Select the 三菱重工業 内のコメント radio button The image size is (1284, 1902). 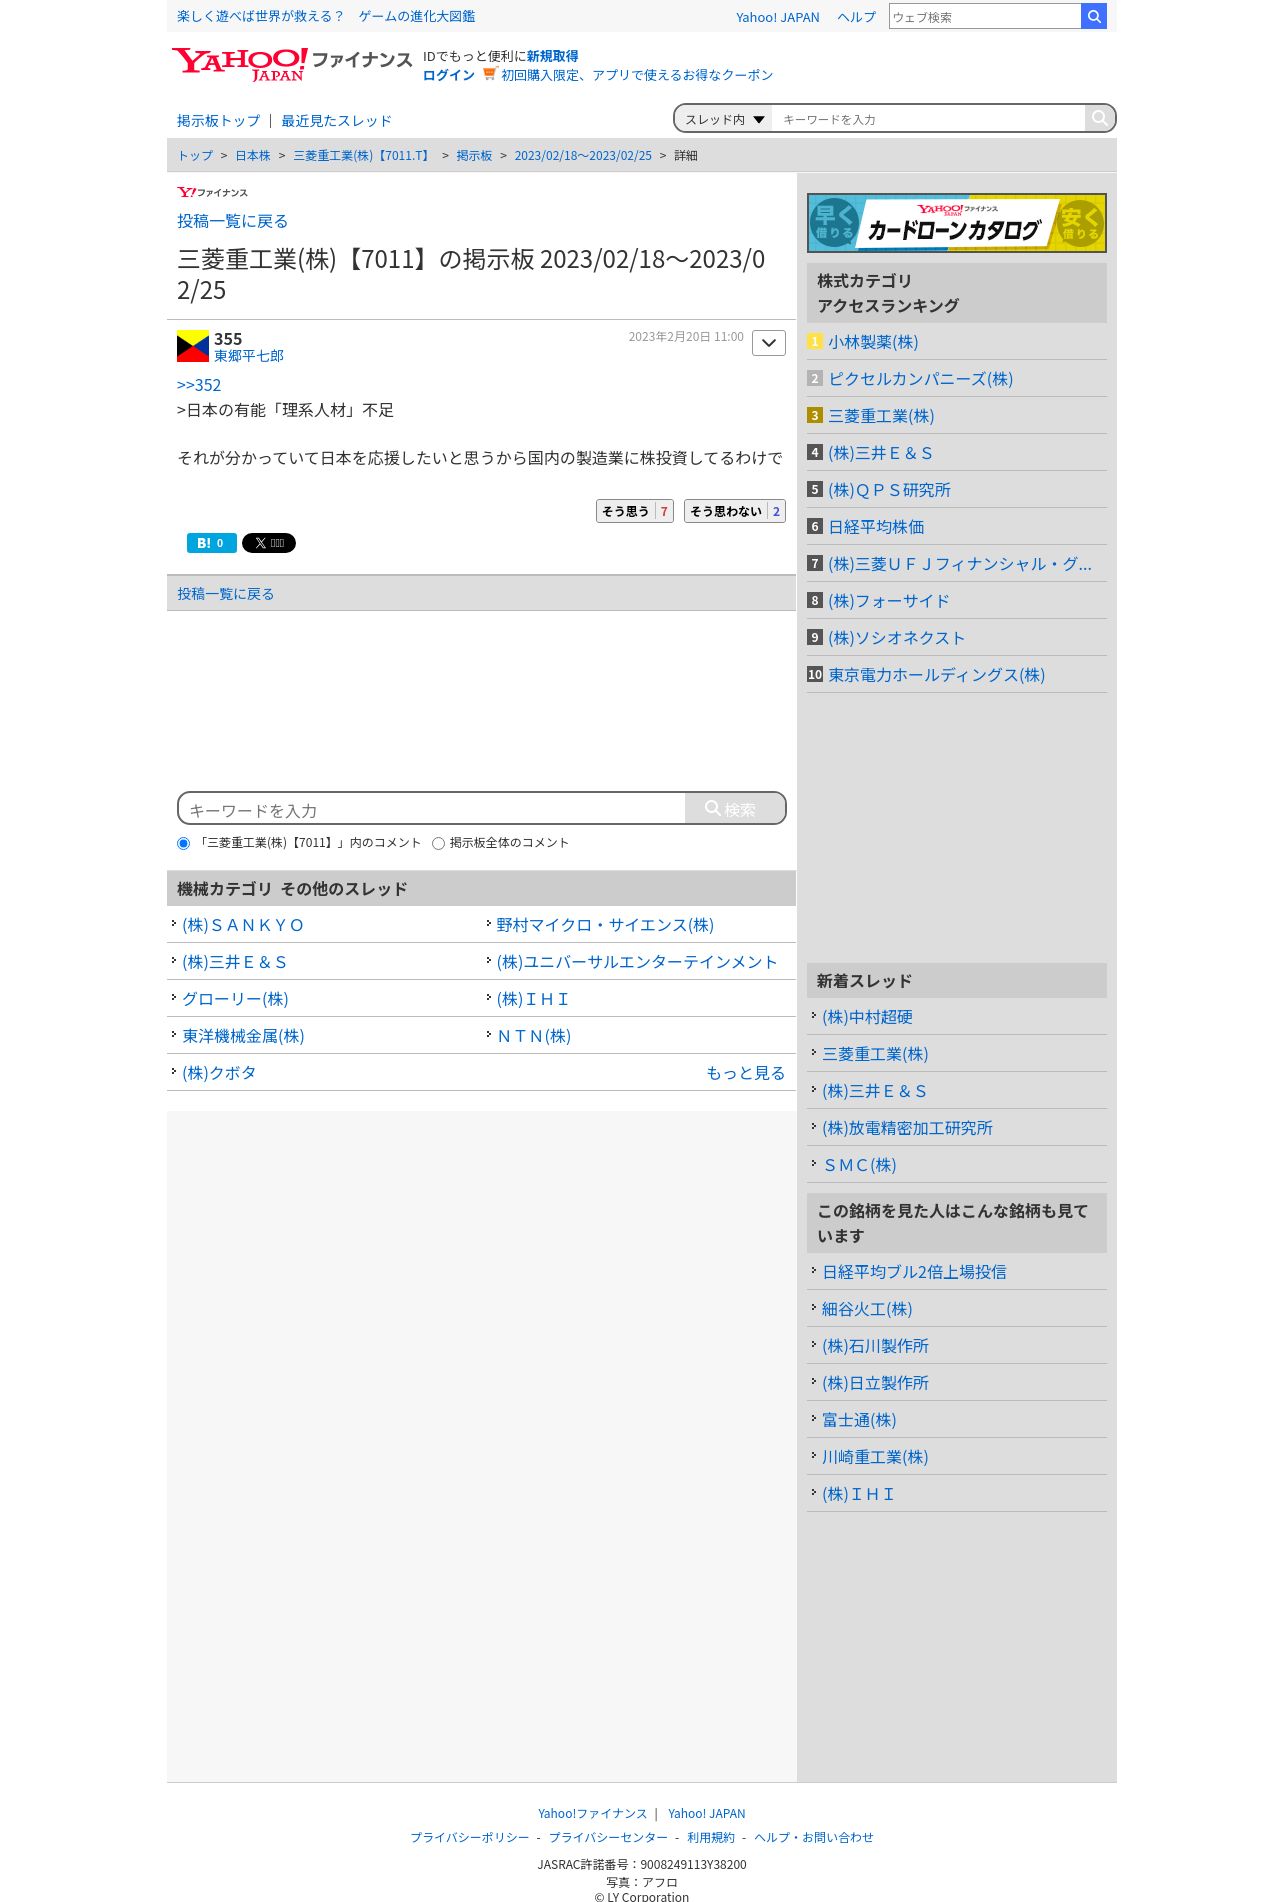183,843
